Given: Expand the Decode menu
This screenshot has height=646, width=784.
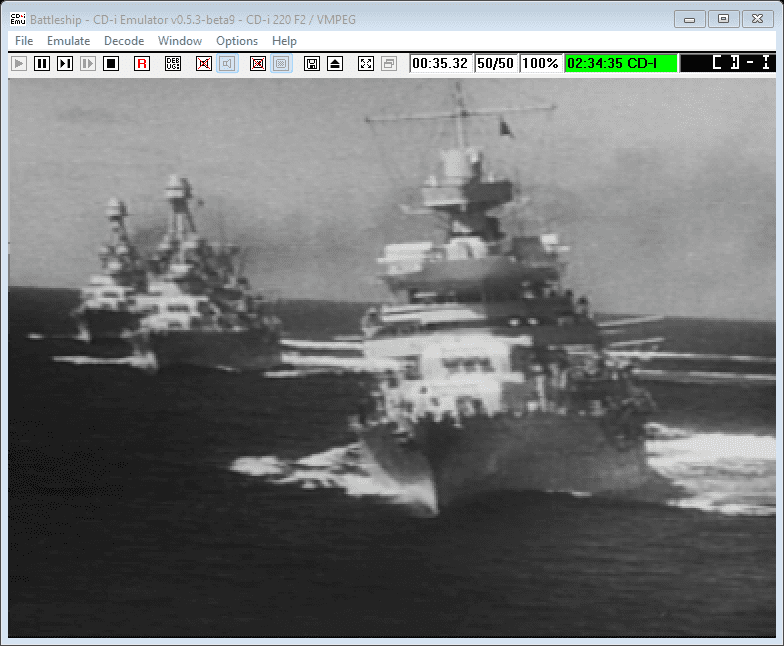Looking at the screenshot, I should pos(124,41).
